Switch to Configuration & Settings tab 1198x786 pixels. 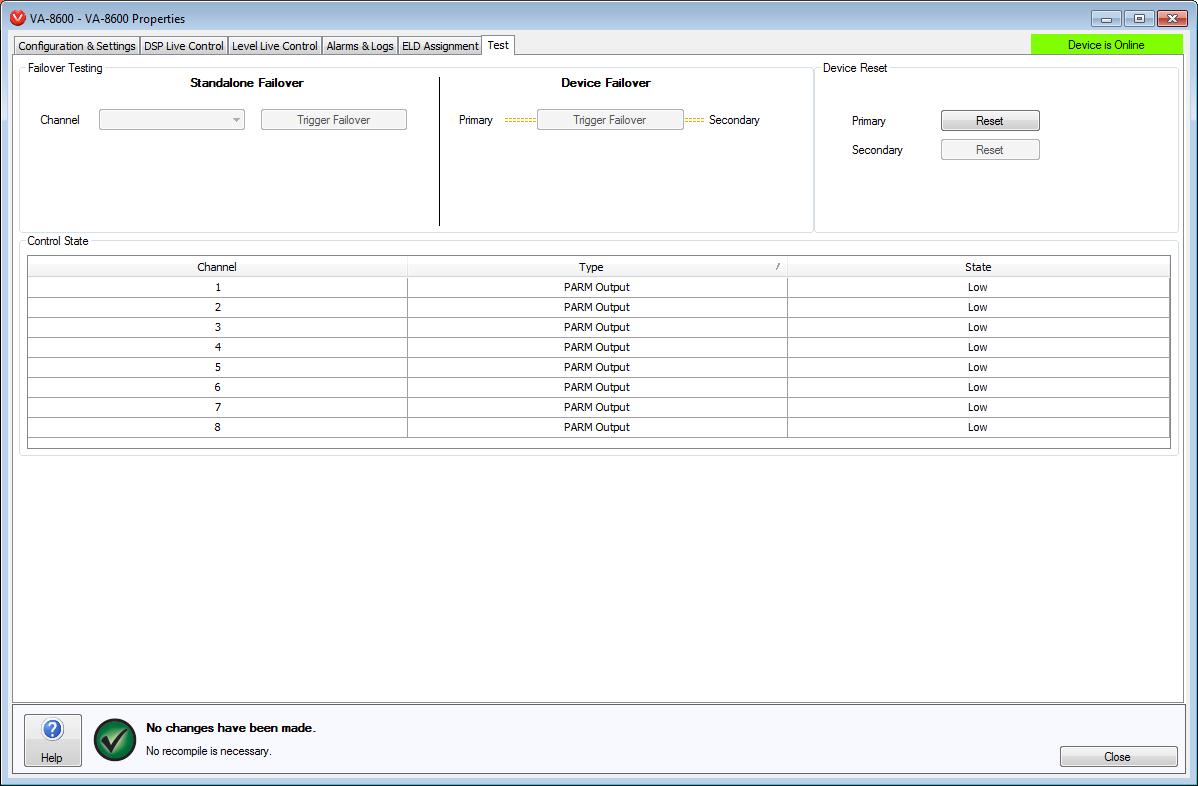[x=76, y=46]
